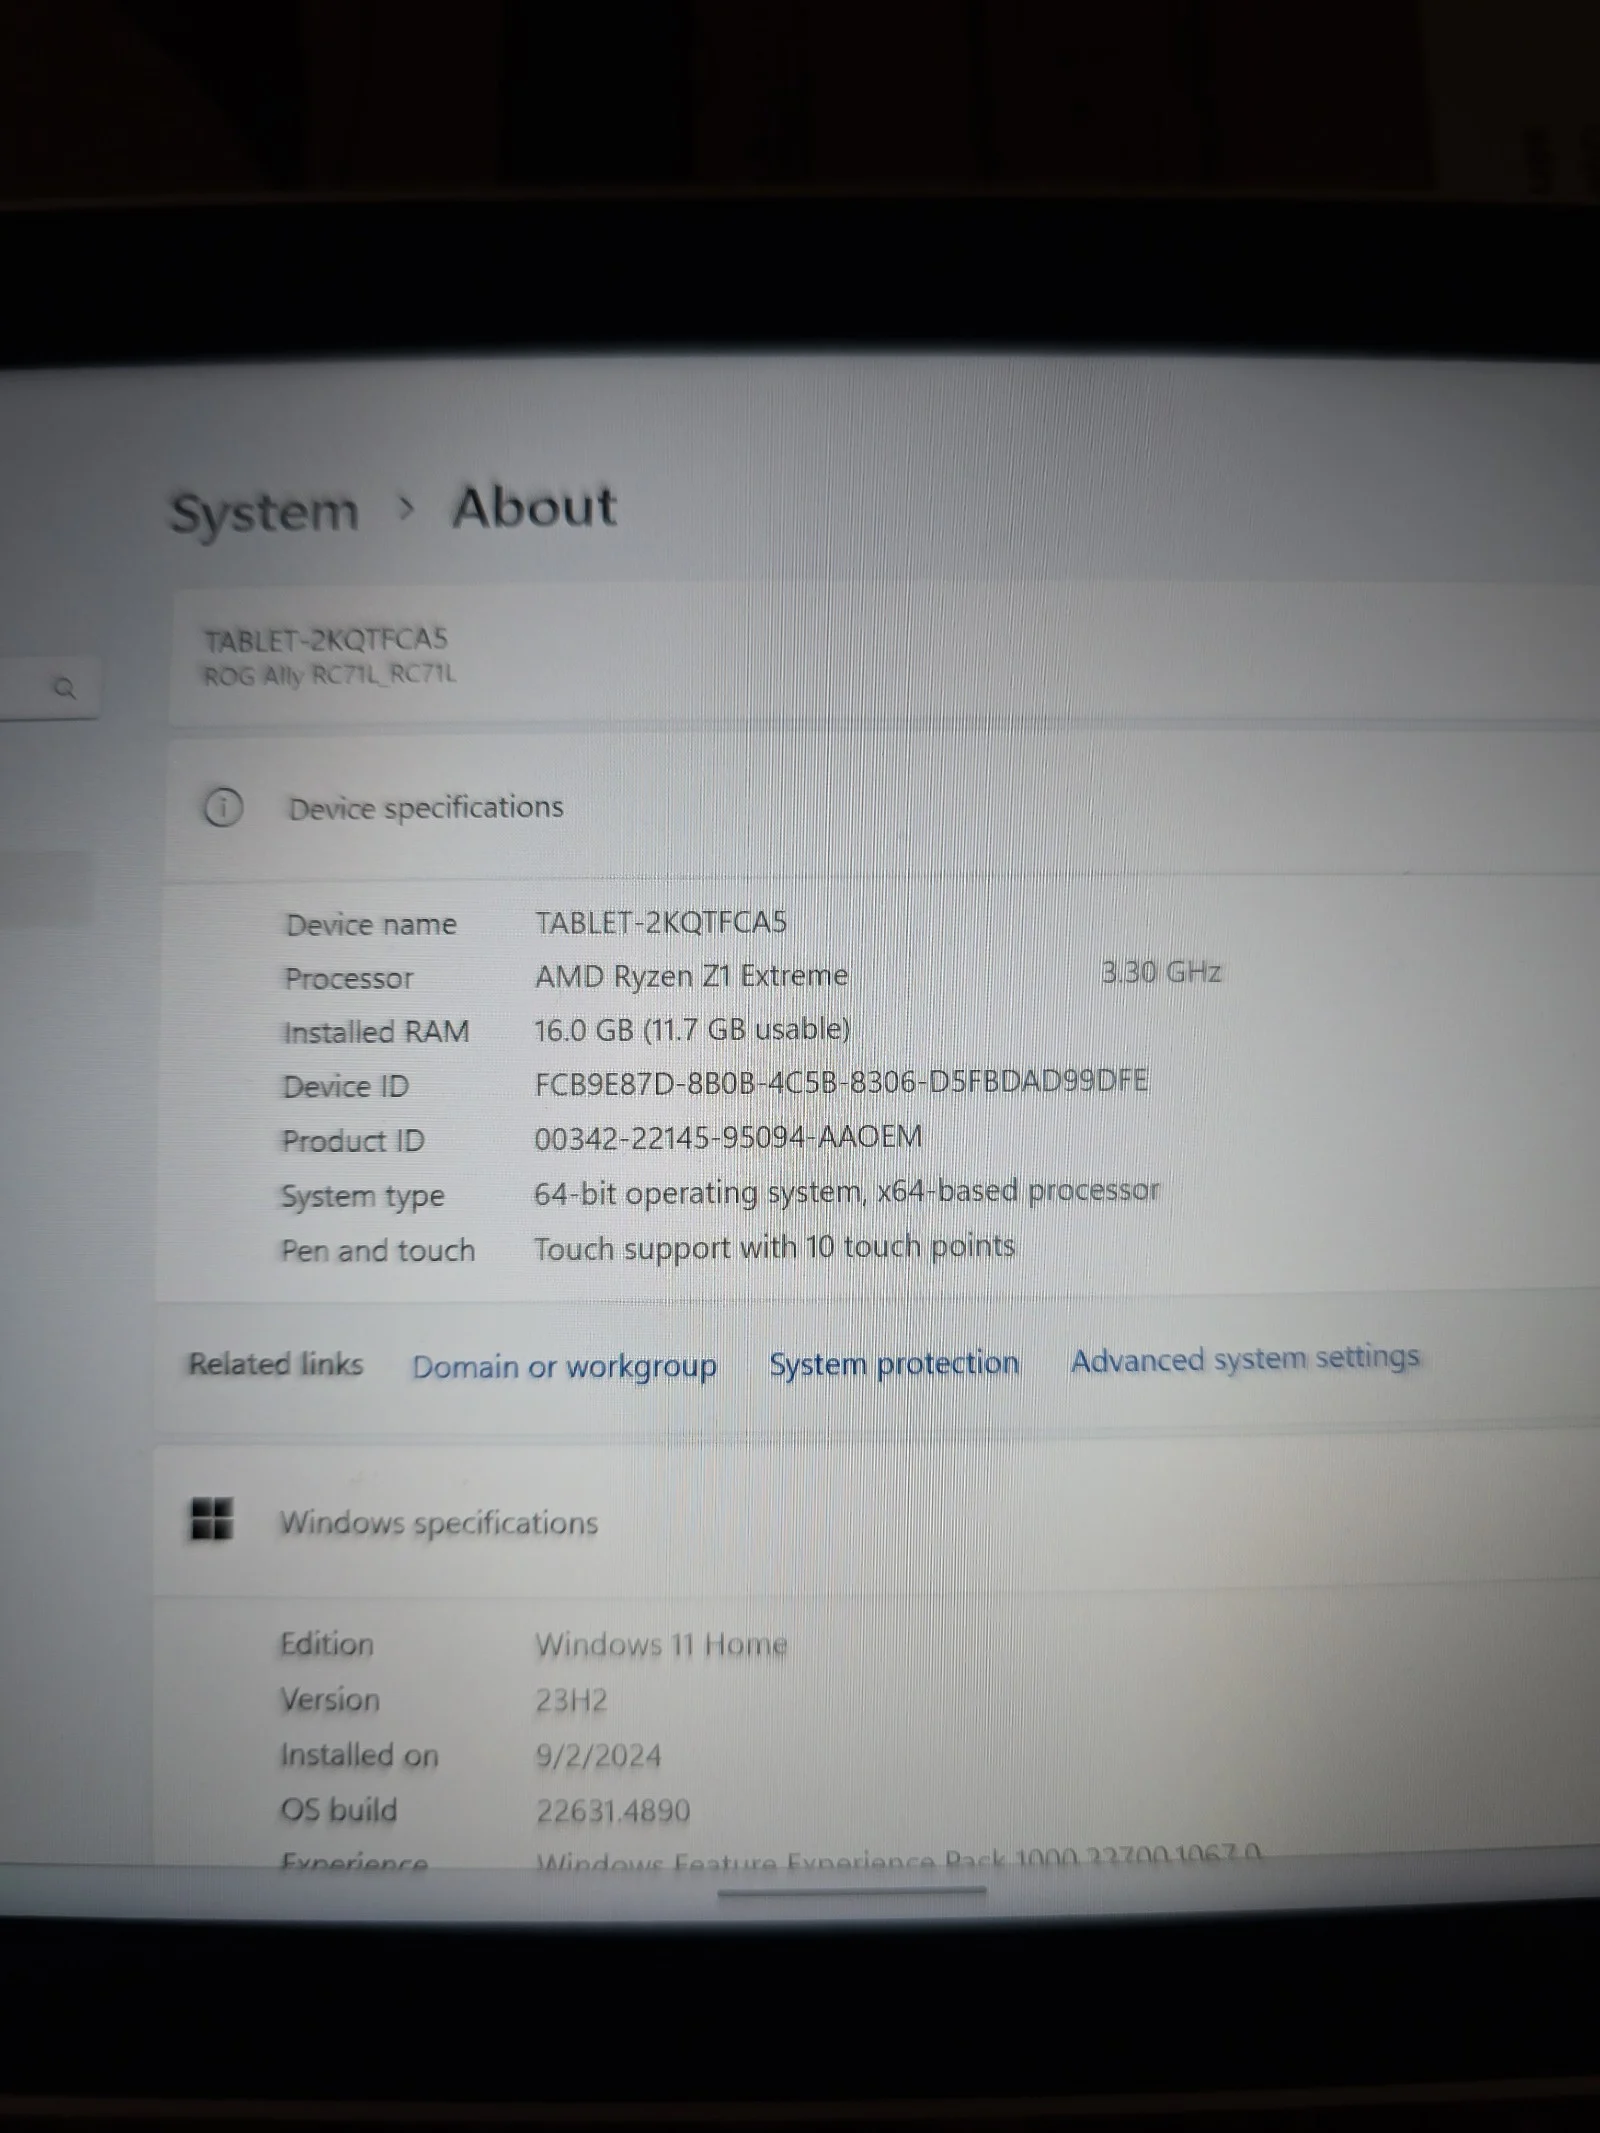Click the Windows 11 Home edition entry

coord(662,1645)
